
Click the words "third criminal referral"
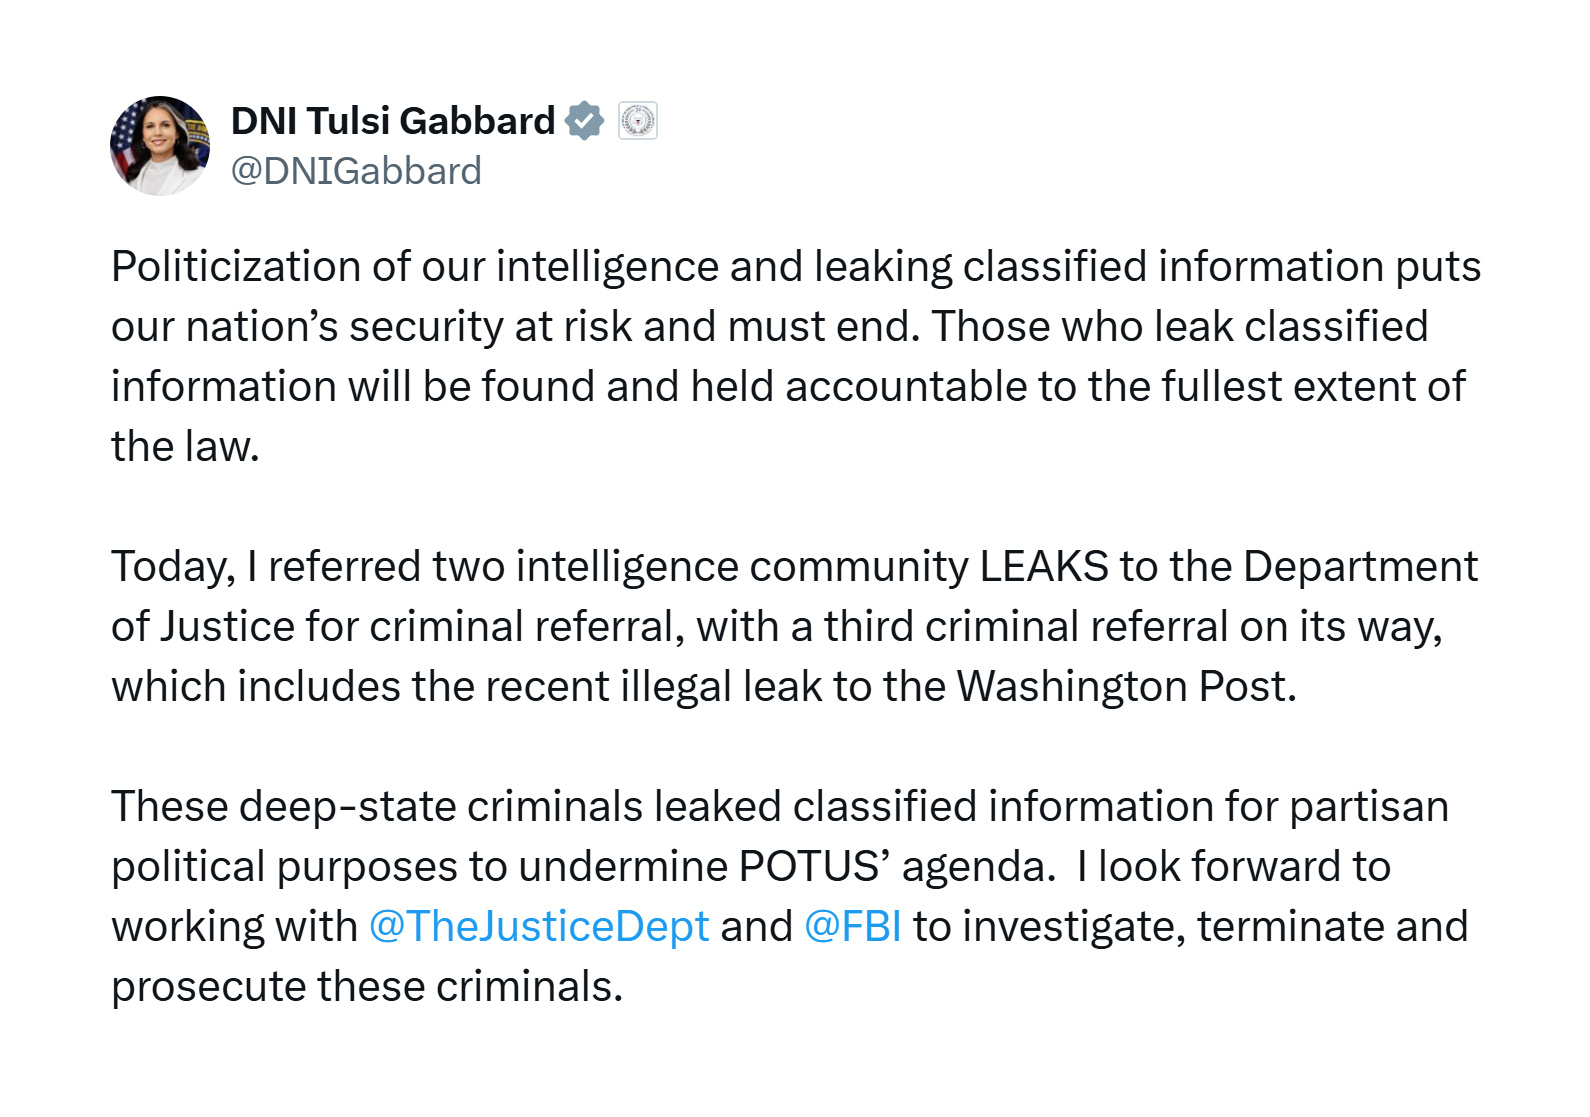click(x=1026, y=627)
